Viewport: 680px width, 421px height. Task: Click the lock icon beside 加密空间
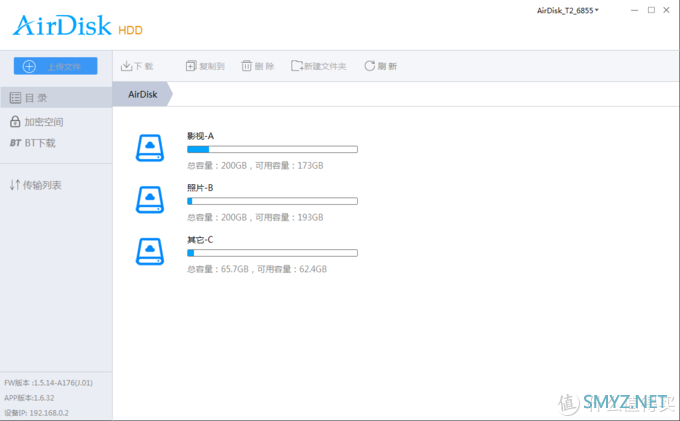coord(15,121)
